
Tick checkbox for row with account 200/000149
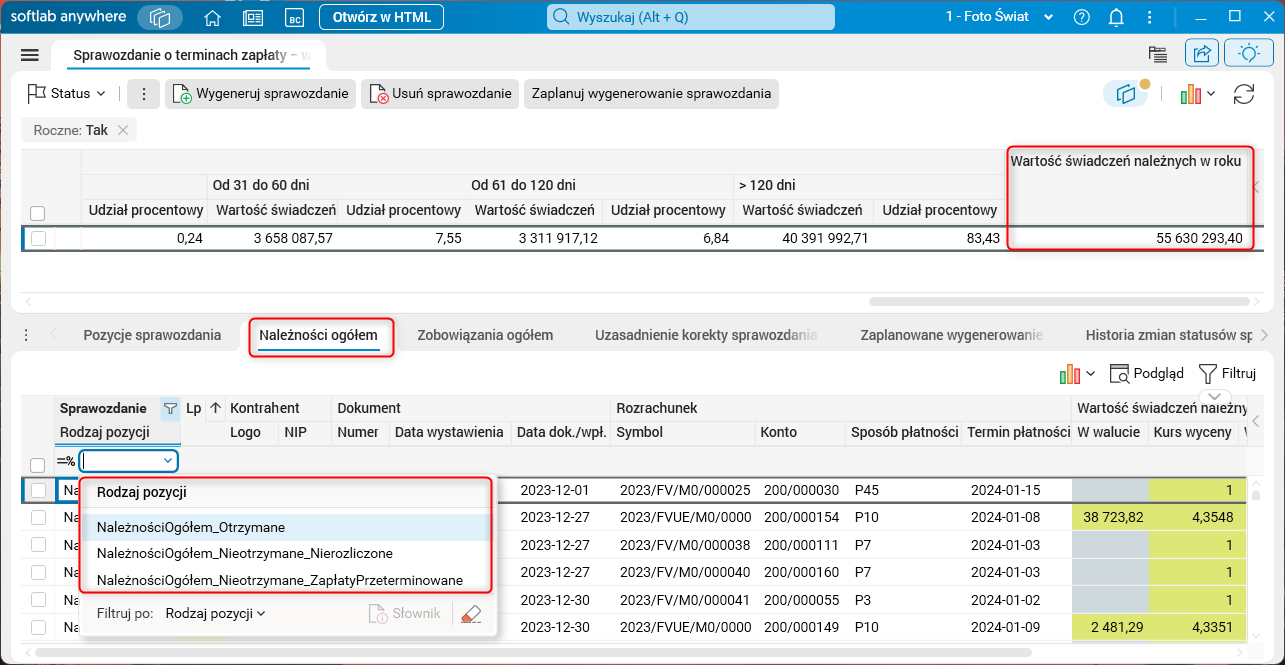coord(38,627)
